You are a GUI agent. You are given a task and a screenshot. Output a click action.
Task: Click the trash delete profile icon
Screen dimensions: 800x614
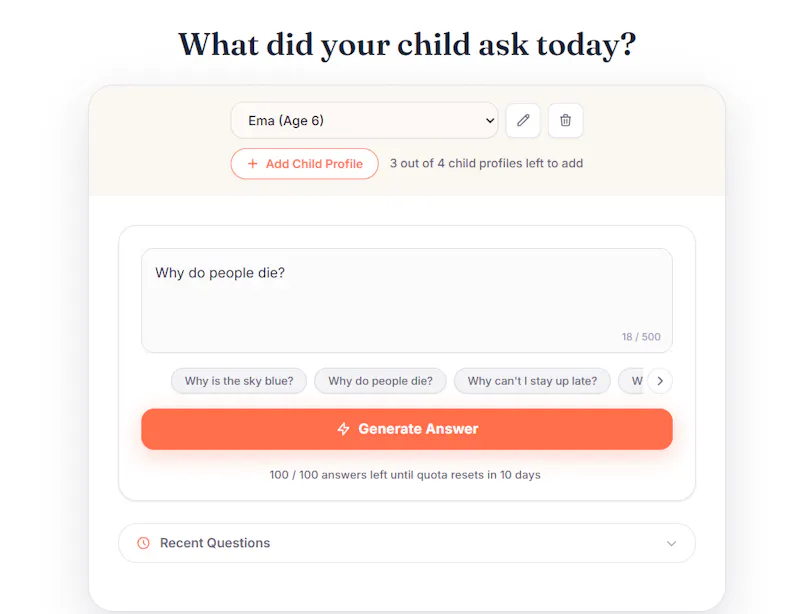click(565, 120)
